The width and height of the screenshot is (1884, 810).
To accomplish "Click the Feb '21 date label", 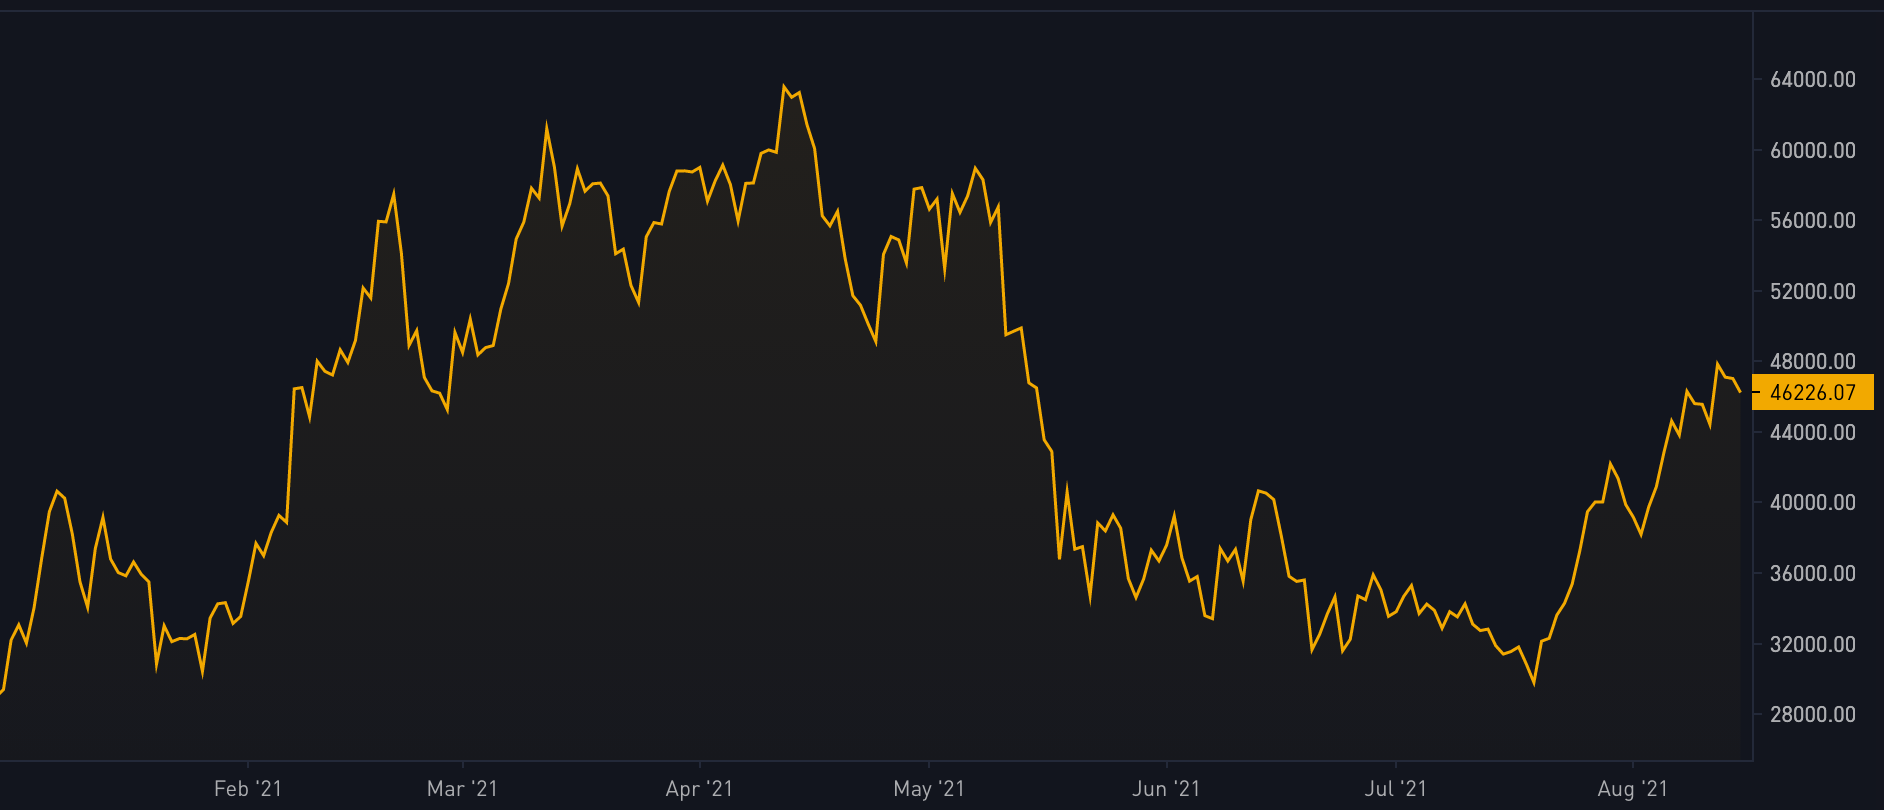I will pyautogui.click(x=247, y=789).
